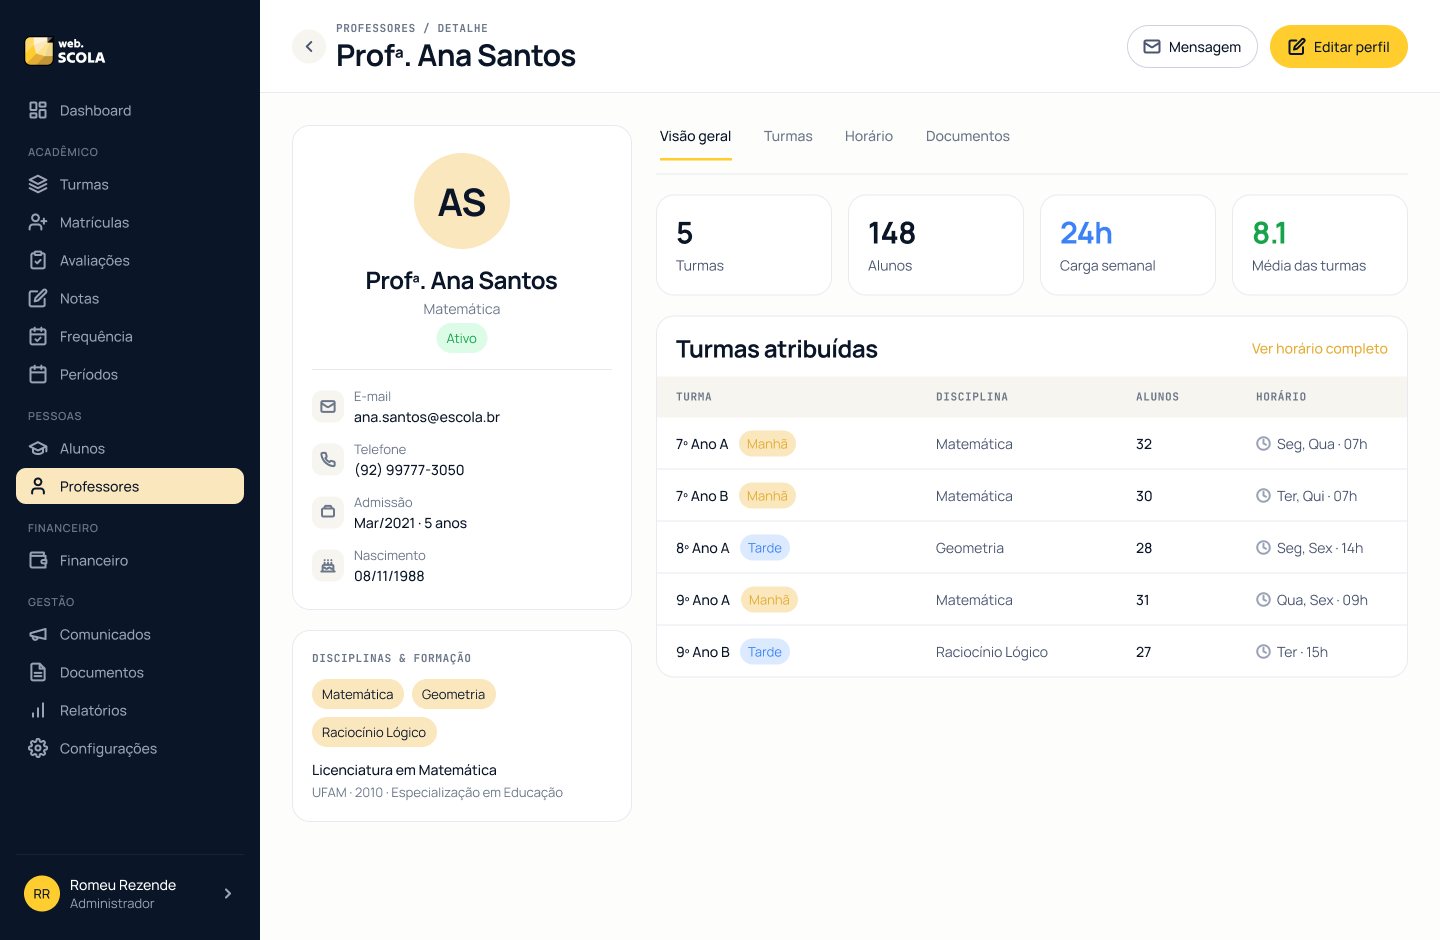Click the Ativo status badge
Image resolution: width=1440 pixels, height=940 pixels.
coord(462,338)
